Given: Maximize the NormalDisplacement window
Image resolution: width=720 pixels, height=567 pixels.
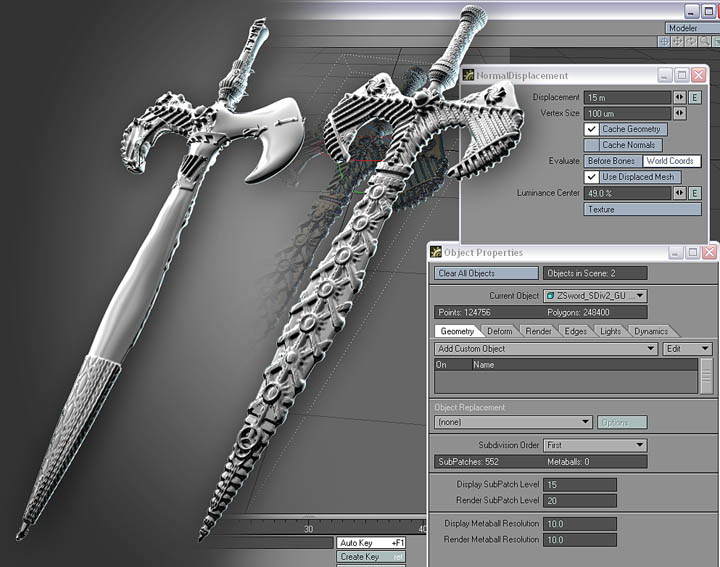Looking at the screenshot, I should [682, 75].
